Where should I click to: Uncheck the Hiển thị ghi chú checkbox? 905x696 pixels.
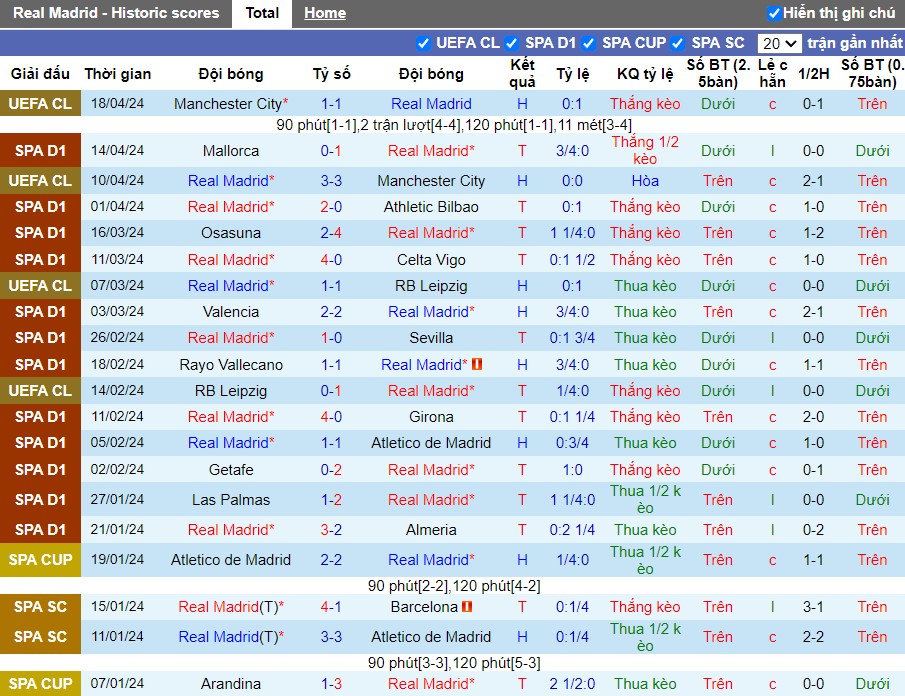pyautogui.click(x=774, y=13)
